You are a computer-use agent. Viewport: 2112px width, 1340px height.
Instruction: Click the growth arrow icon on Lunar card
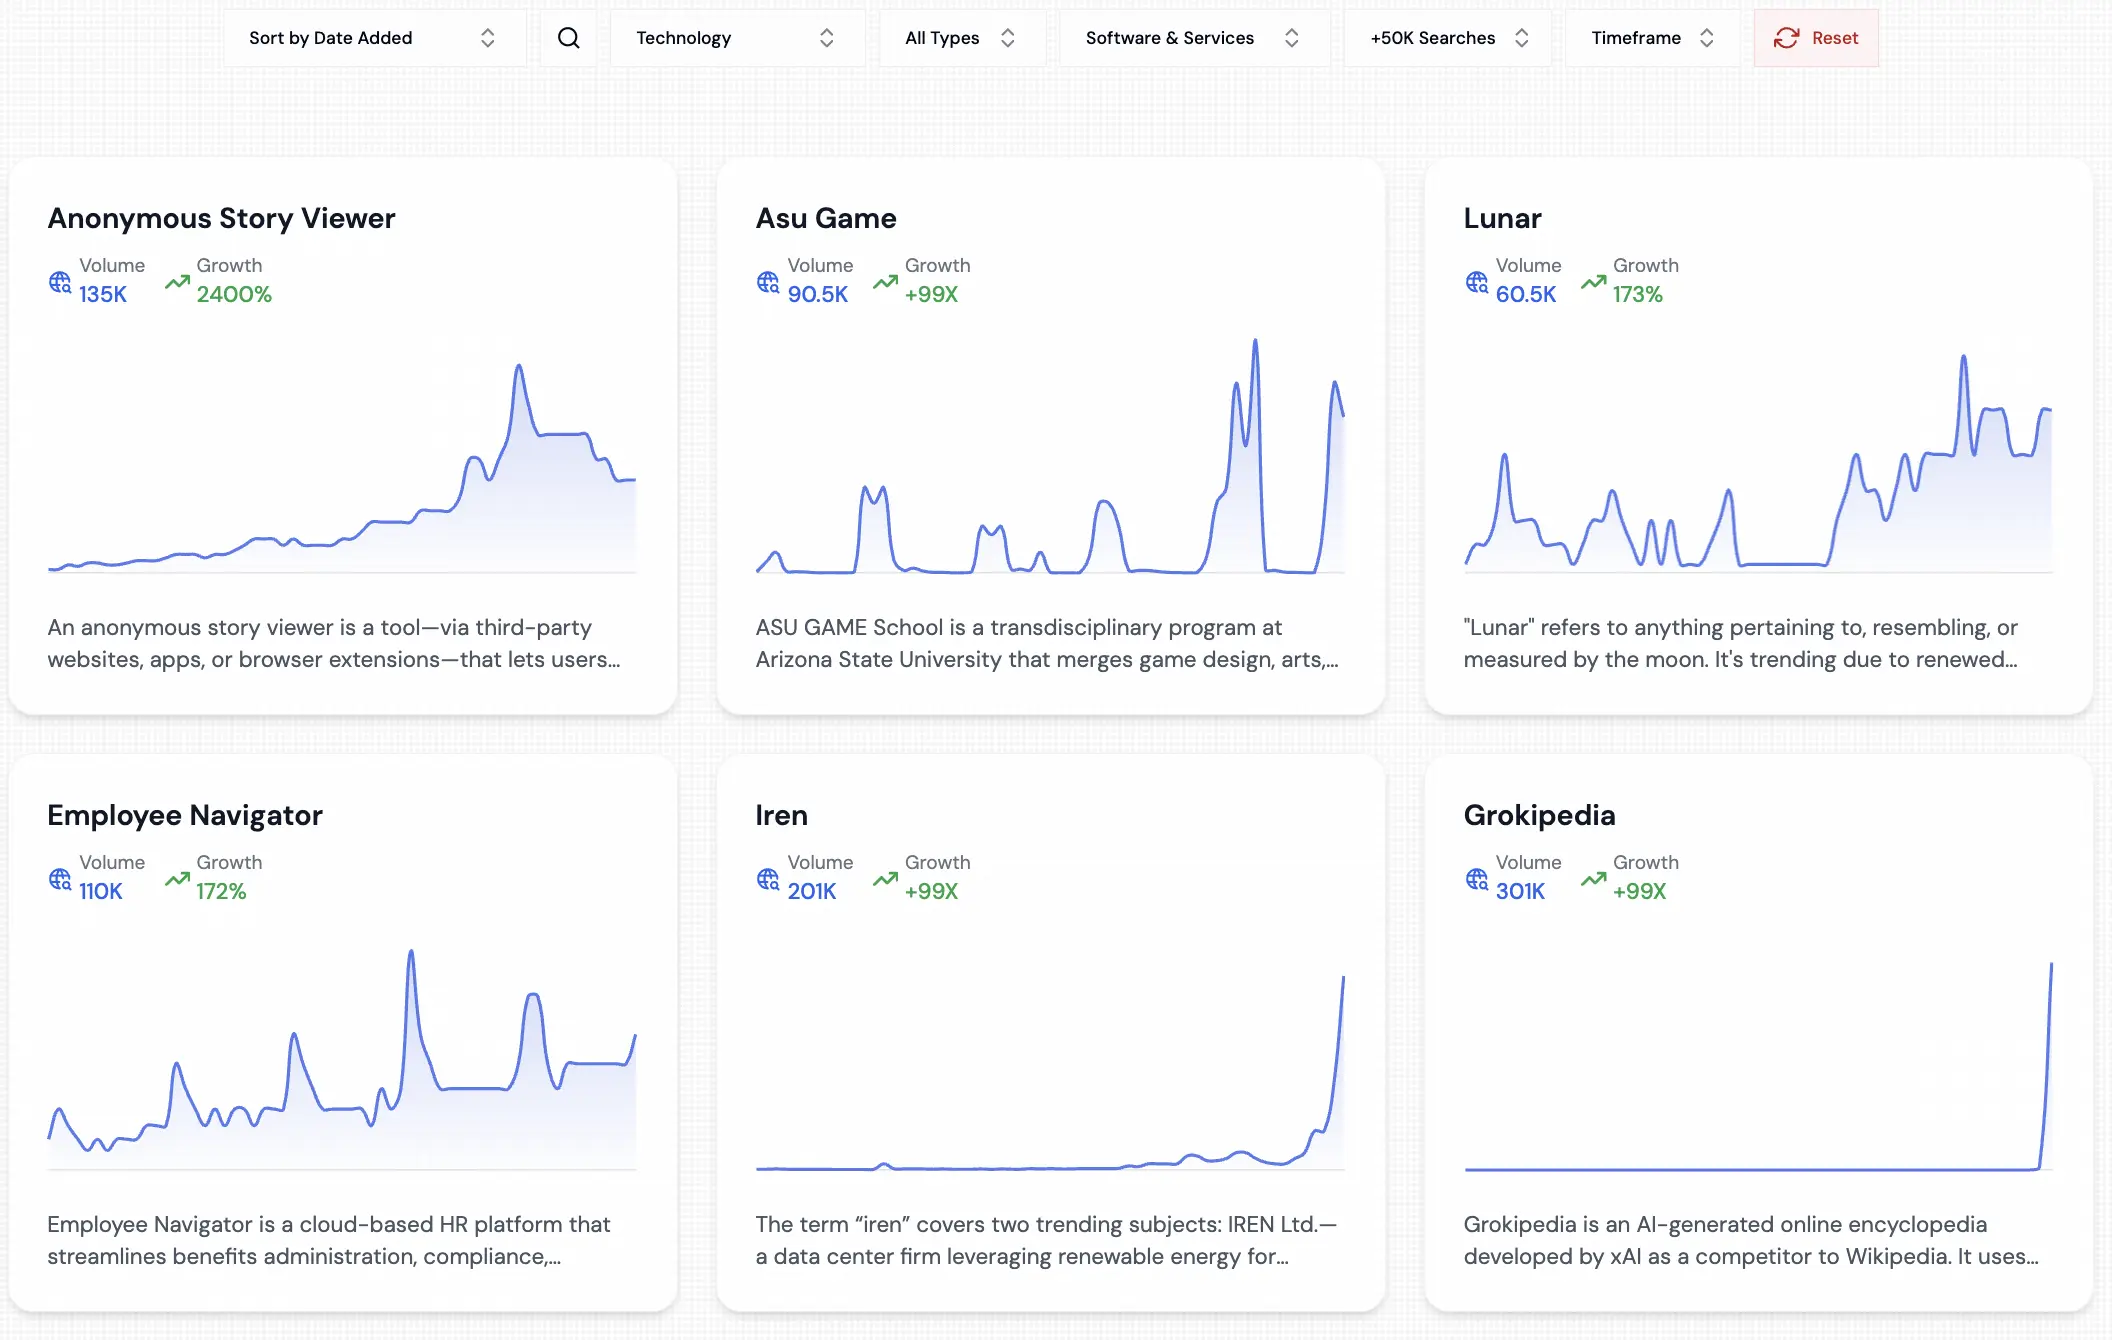coord(1592,283)
